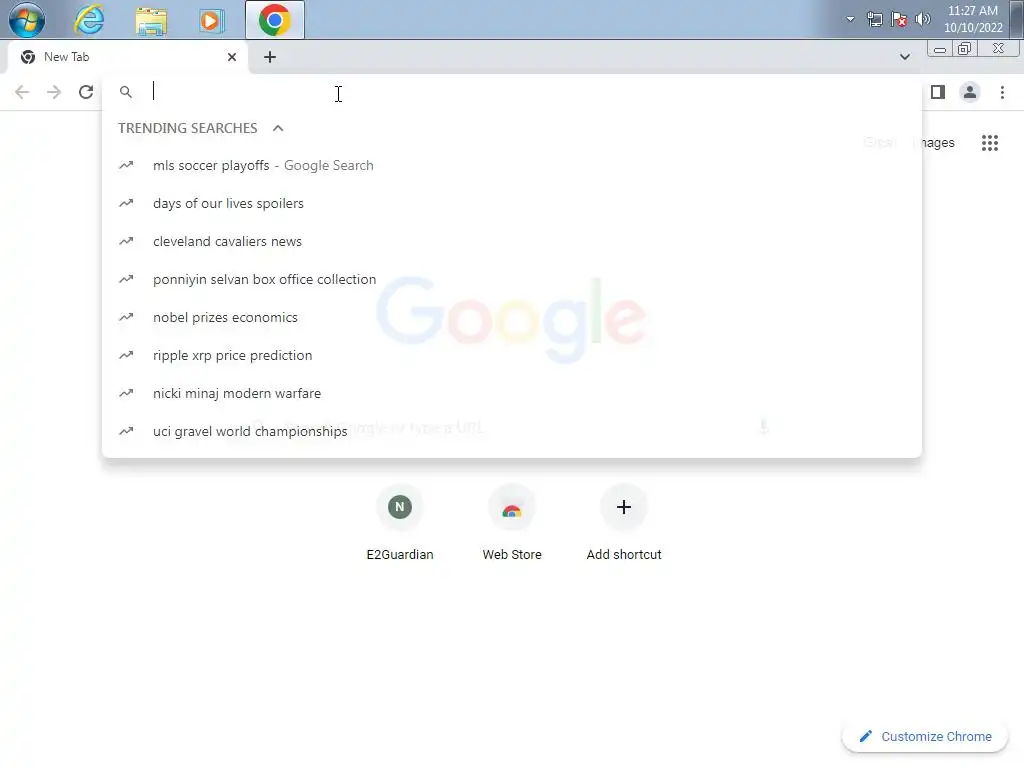
Task: Click the Chrome taskbar icon
Action: pyautogui.click(x=275, y=20)
